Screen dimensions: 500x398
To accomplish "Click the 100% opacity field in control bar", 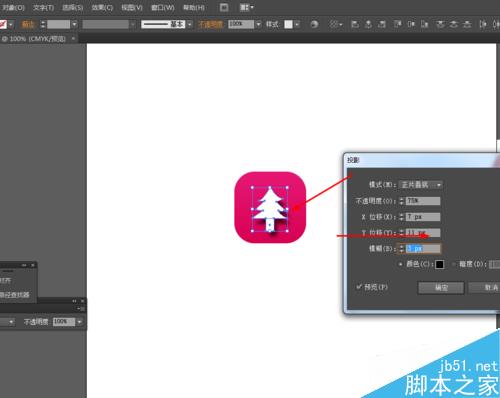I will click(x=241, y=24).
